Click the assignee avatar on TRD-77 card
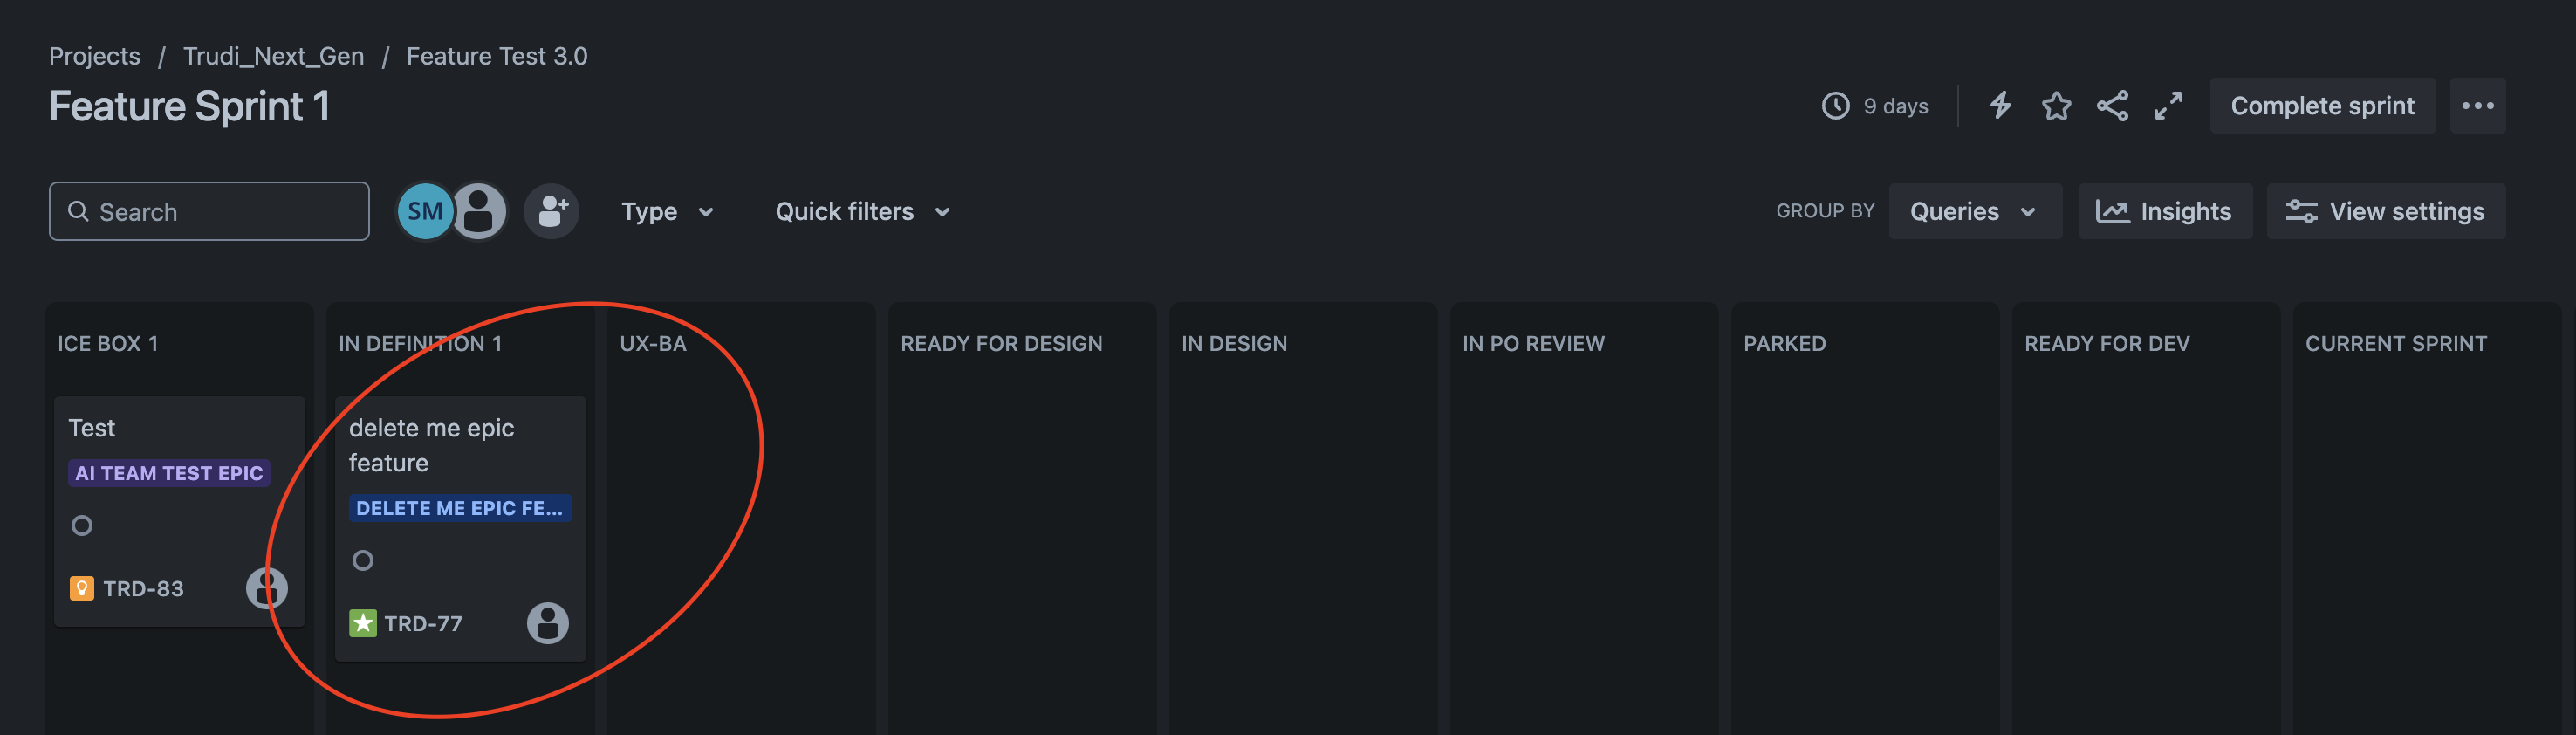The image size is (2576, 735). pos(548,623)
